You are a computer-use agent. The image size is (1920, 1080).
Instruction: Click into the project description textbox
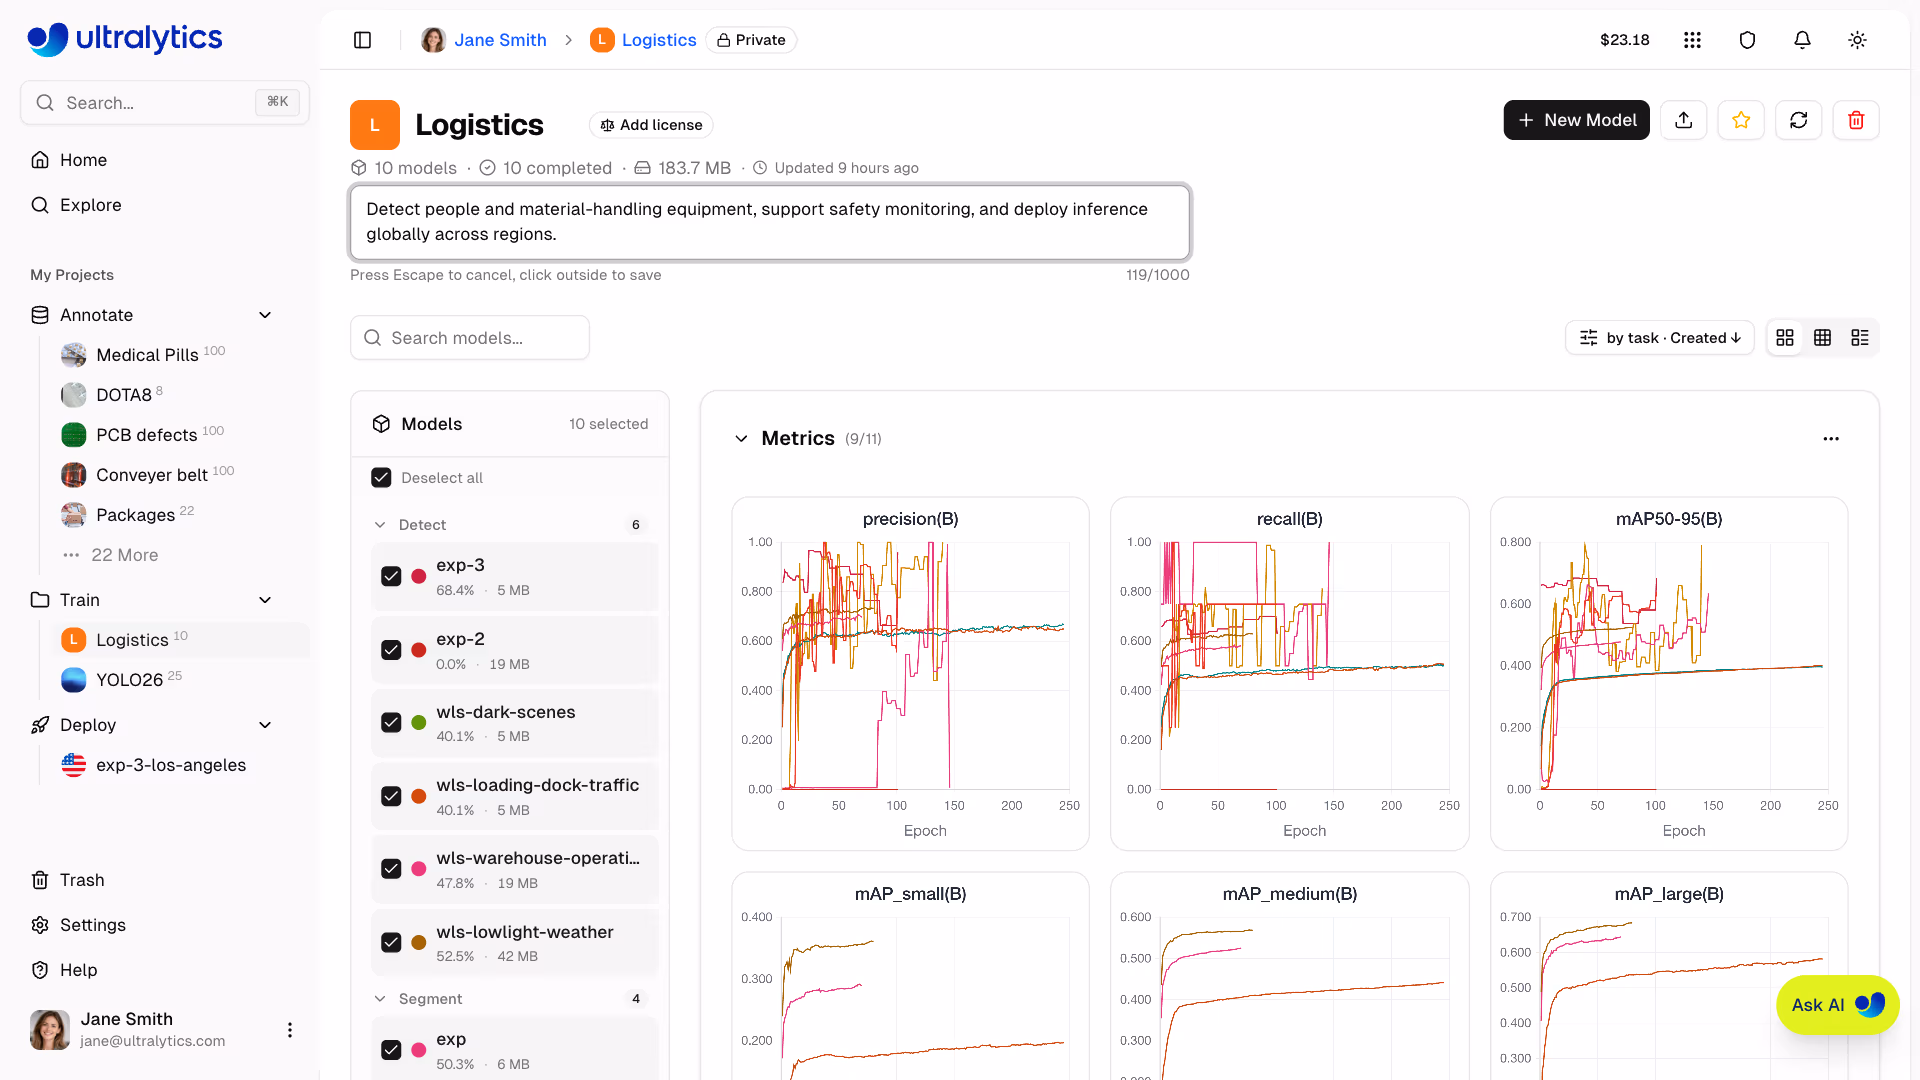click(x=770, y=222)
